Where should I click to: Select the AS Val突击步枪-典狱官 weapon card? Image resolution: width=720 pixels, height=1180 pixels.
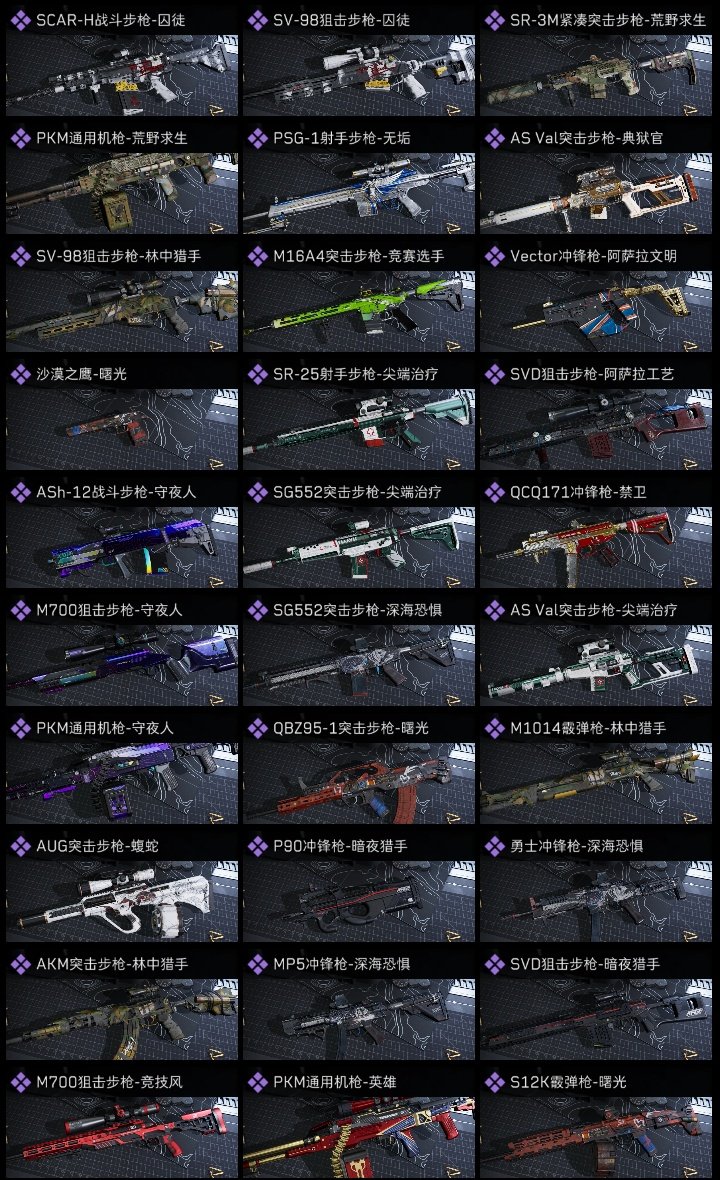tap(596, 177)
